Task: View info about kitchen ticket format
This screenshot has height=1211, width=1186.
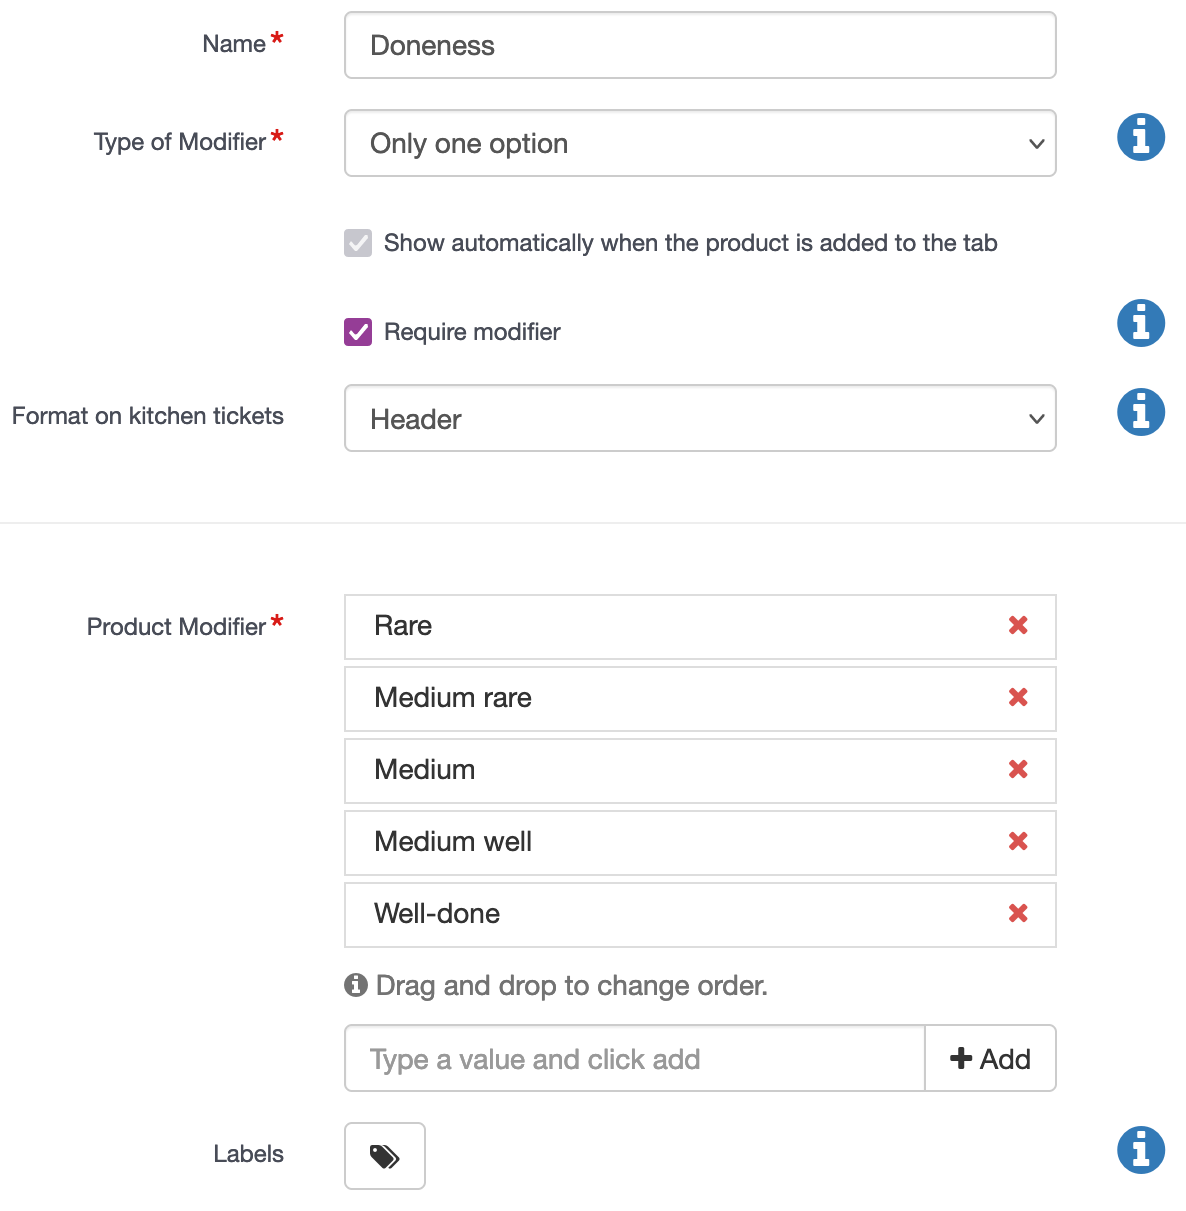Action: [1141, 412]
